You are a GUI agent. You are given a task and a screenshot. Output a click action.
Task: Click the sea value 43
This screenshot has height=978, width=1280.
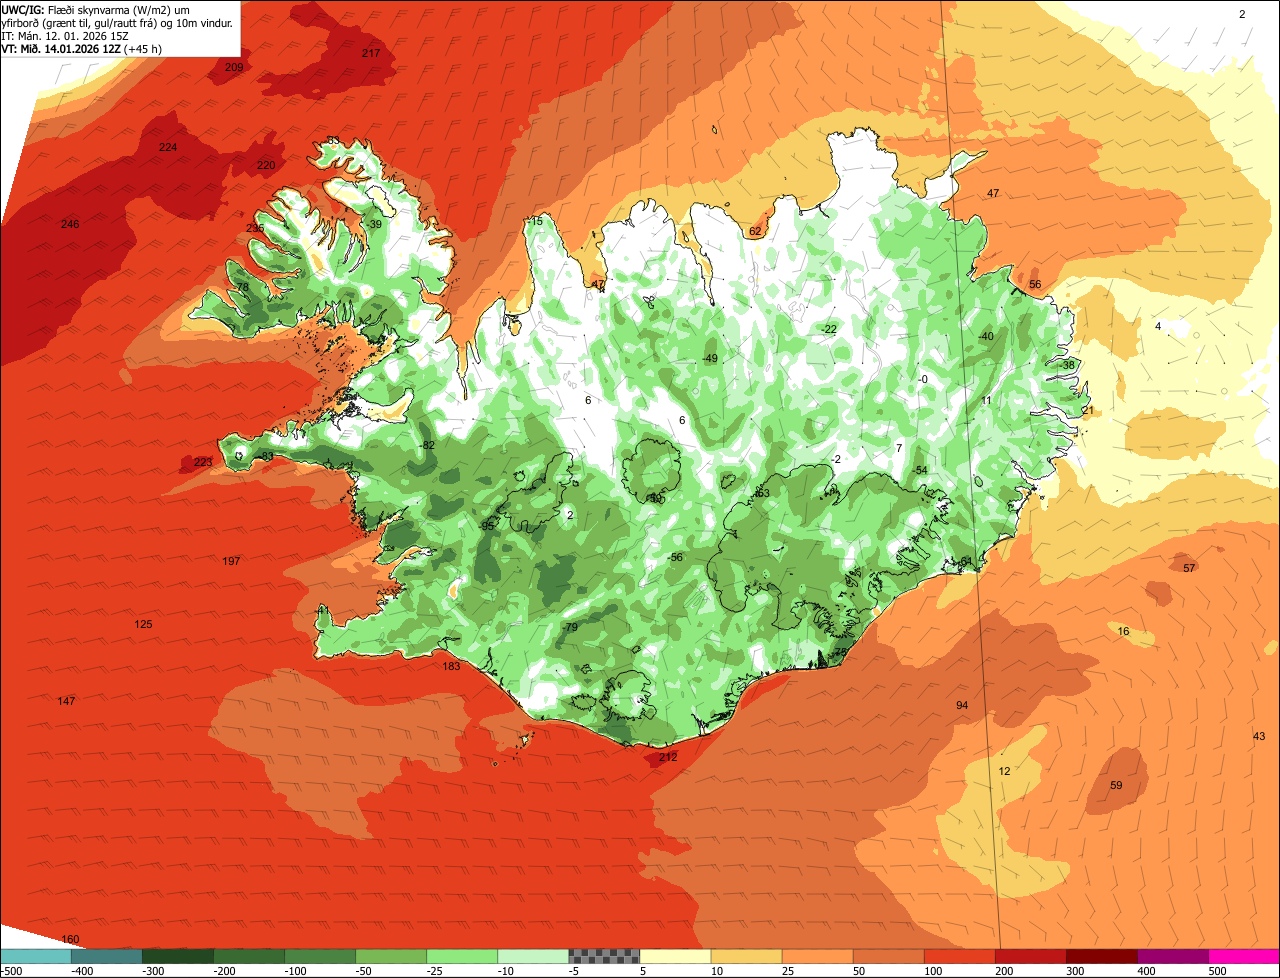pyautogui.click(x=1258, y=736)
